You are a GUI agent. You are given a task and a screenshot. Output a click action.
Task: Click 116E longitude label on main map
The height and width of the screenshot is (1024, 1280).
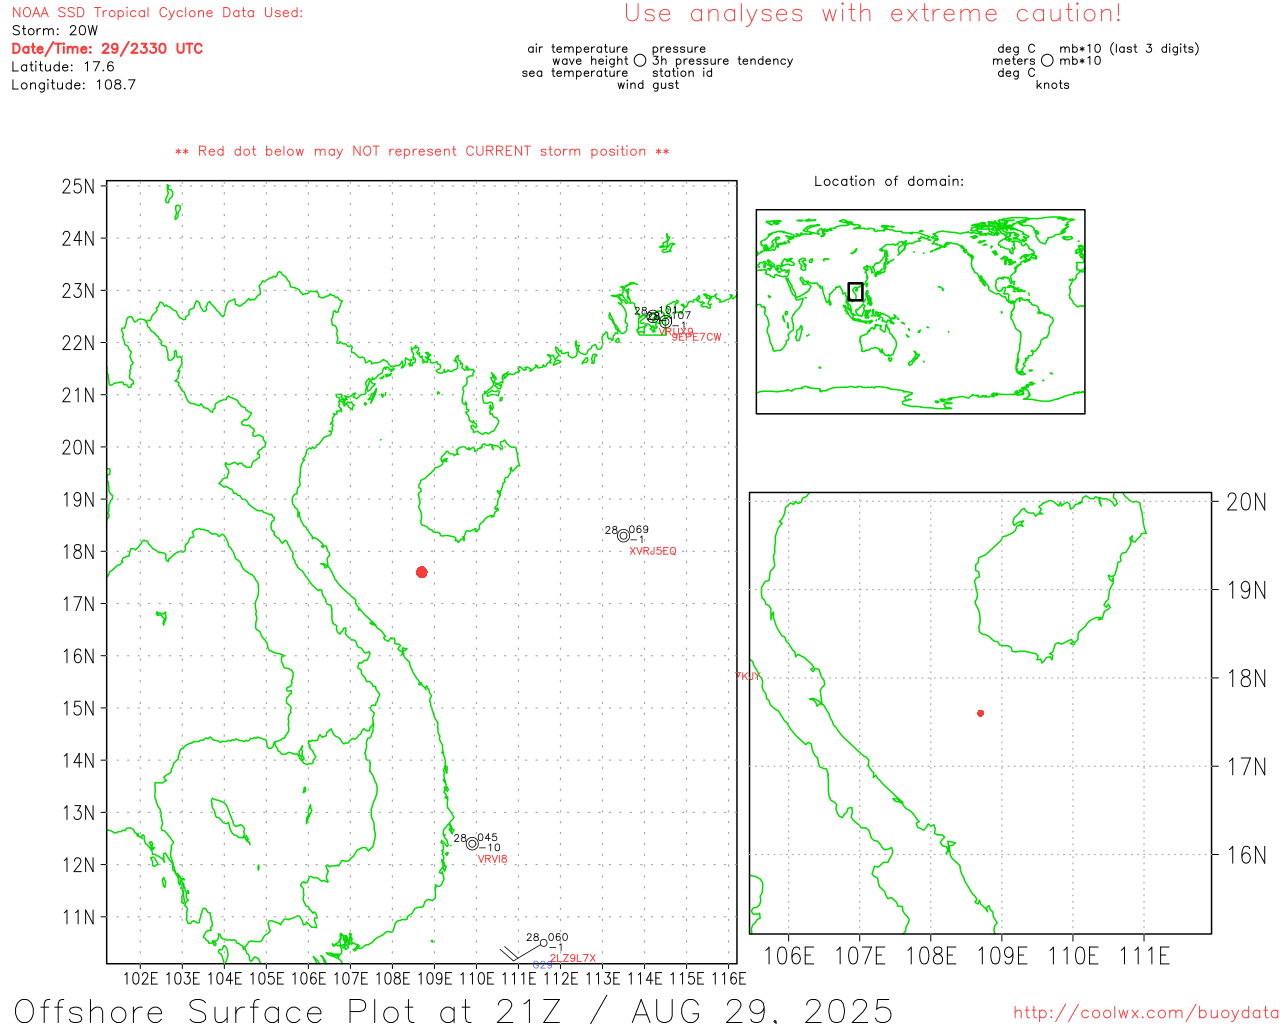728,979
